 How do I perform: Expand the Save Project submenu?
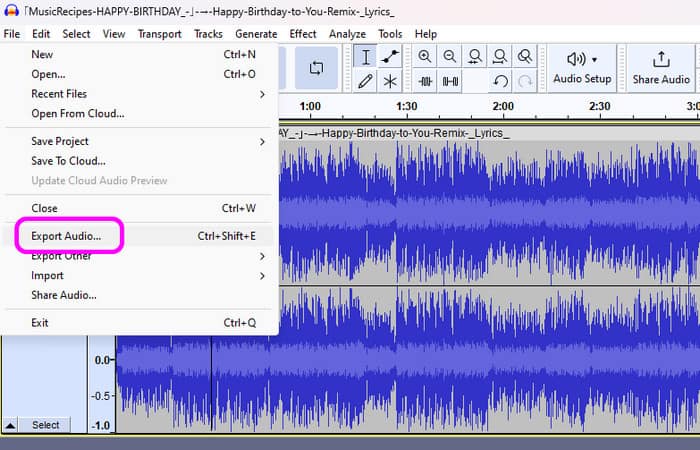click(138, 141)
